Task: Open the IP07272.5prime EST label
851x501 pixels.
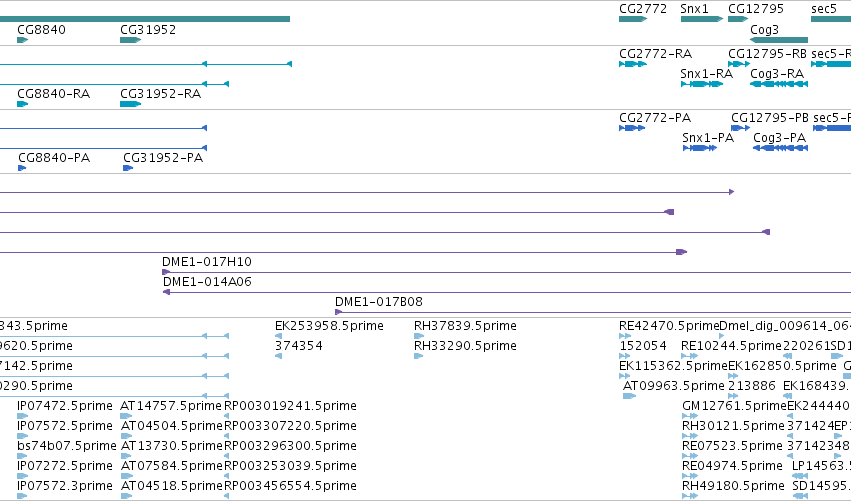Action: 65,466
